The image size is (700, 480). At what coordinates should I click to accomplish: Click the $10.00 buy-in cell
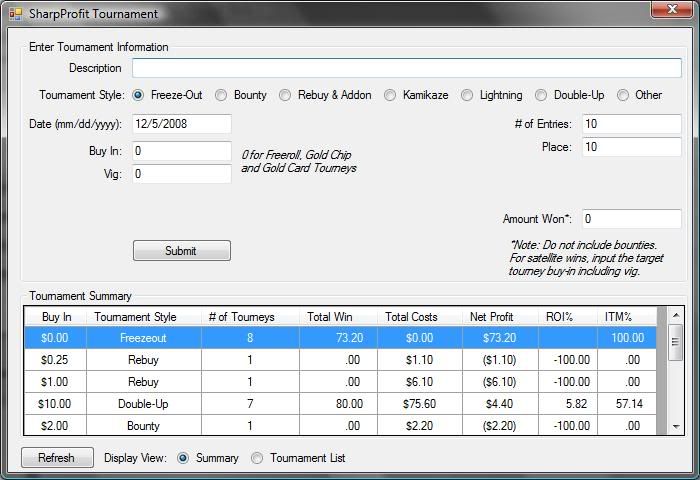point(56,404)
